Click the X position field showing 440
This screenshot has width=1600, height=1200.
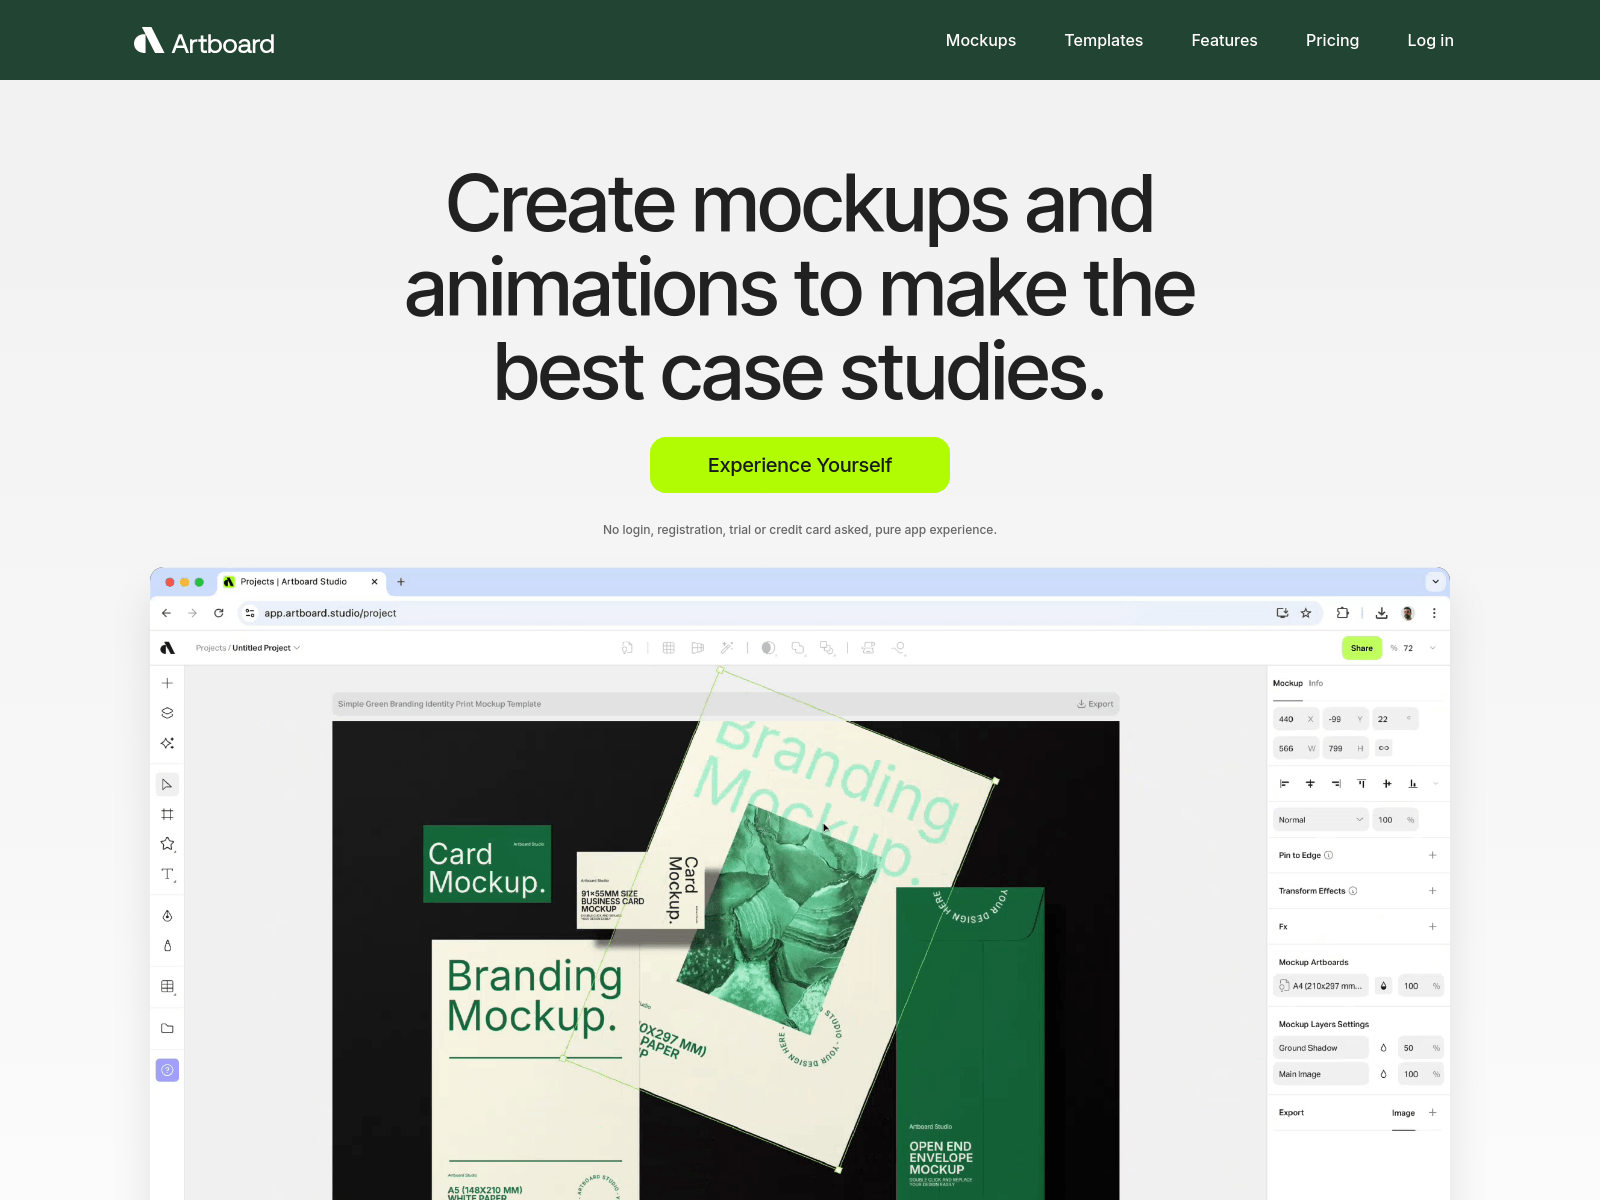coord(1296,719)
